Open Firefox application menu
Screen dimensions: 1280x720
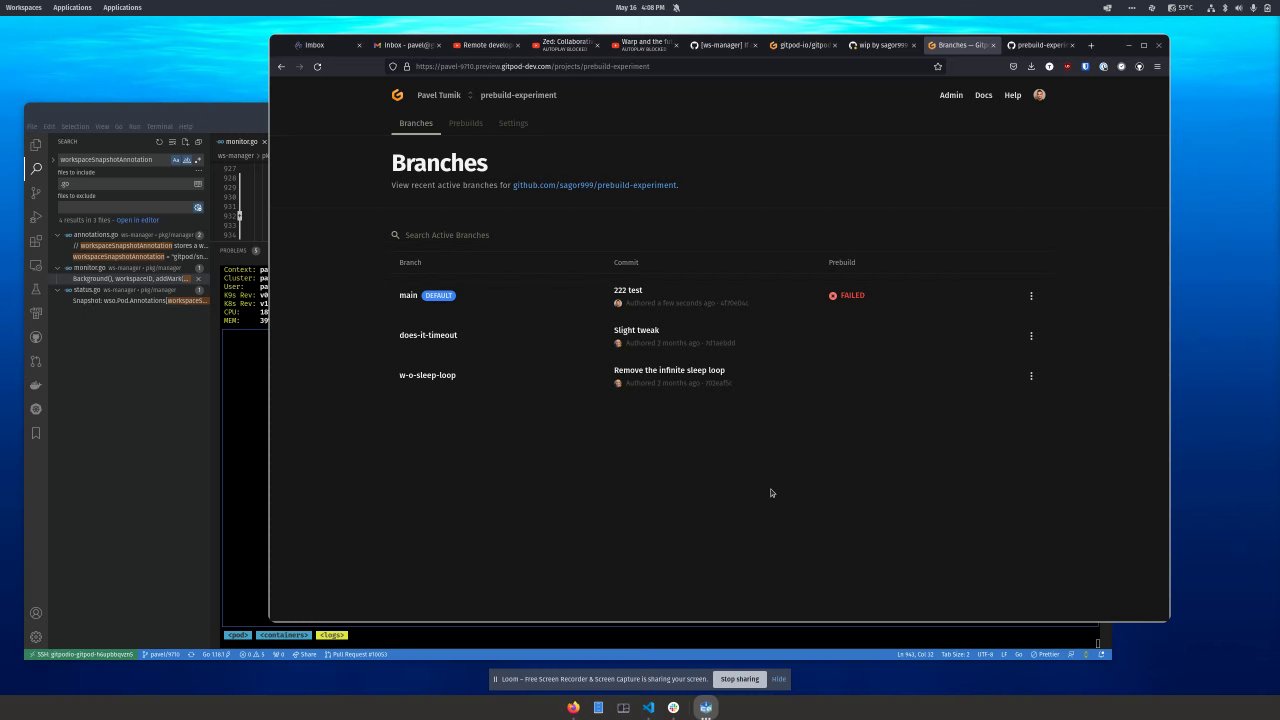click(x=1157, y=67)
